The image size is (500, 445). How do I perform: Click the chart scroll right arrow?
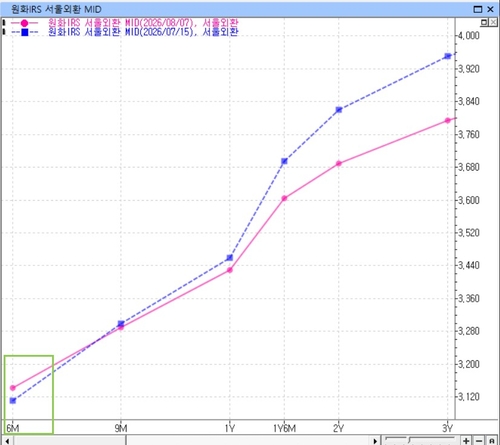coord(375,441)
